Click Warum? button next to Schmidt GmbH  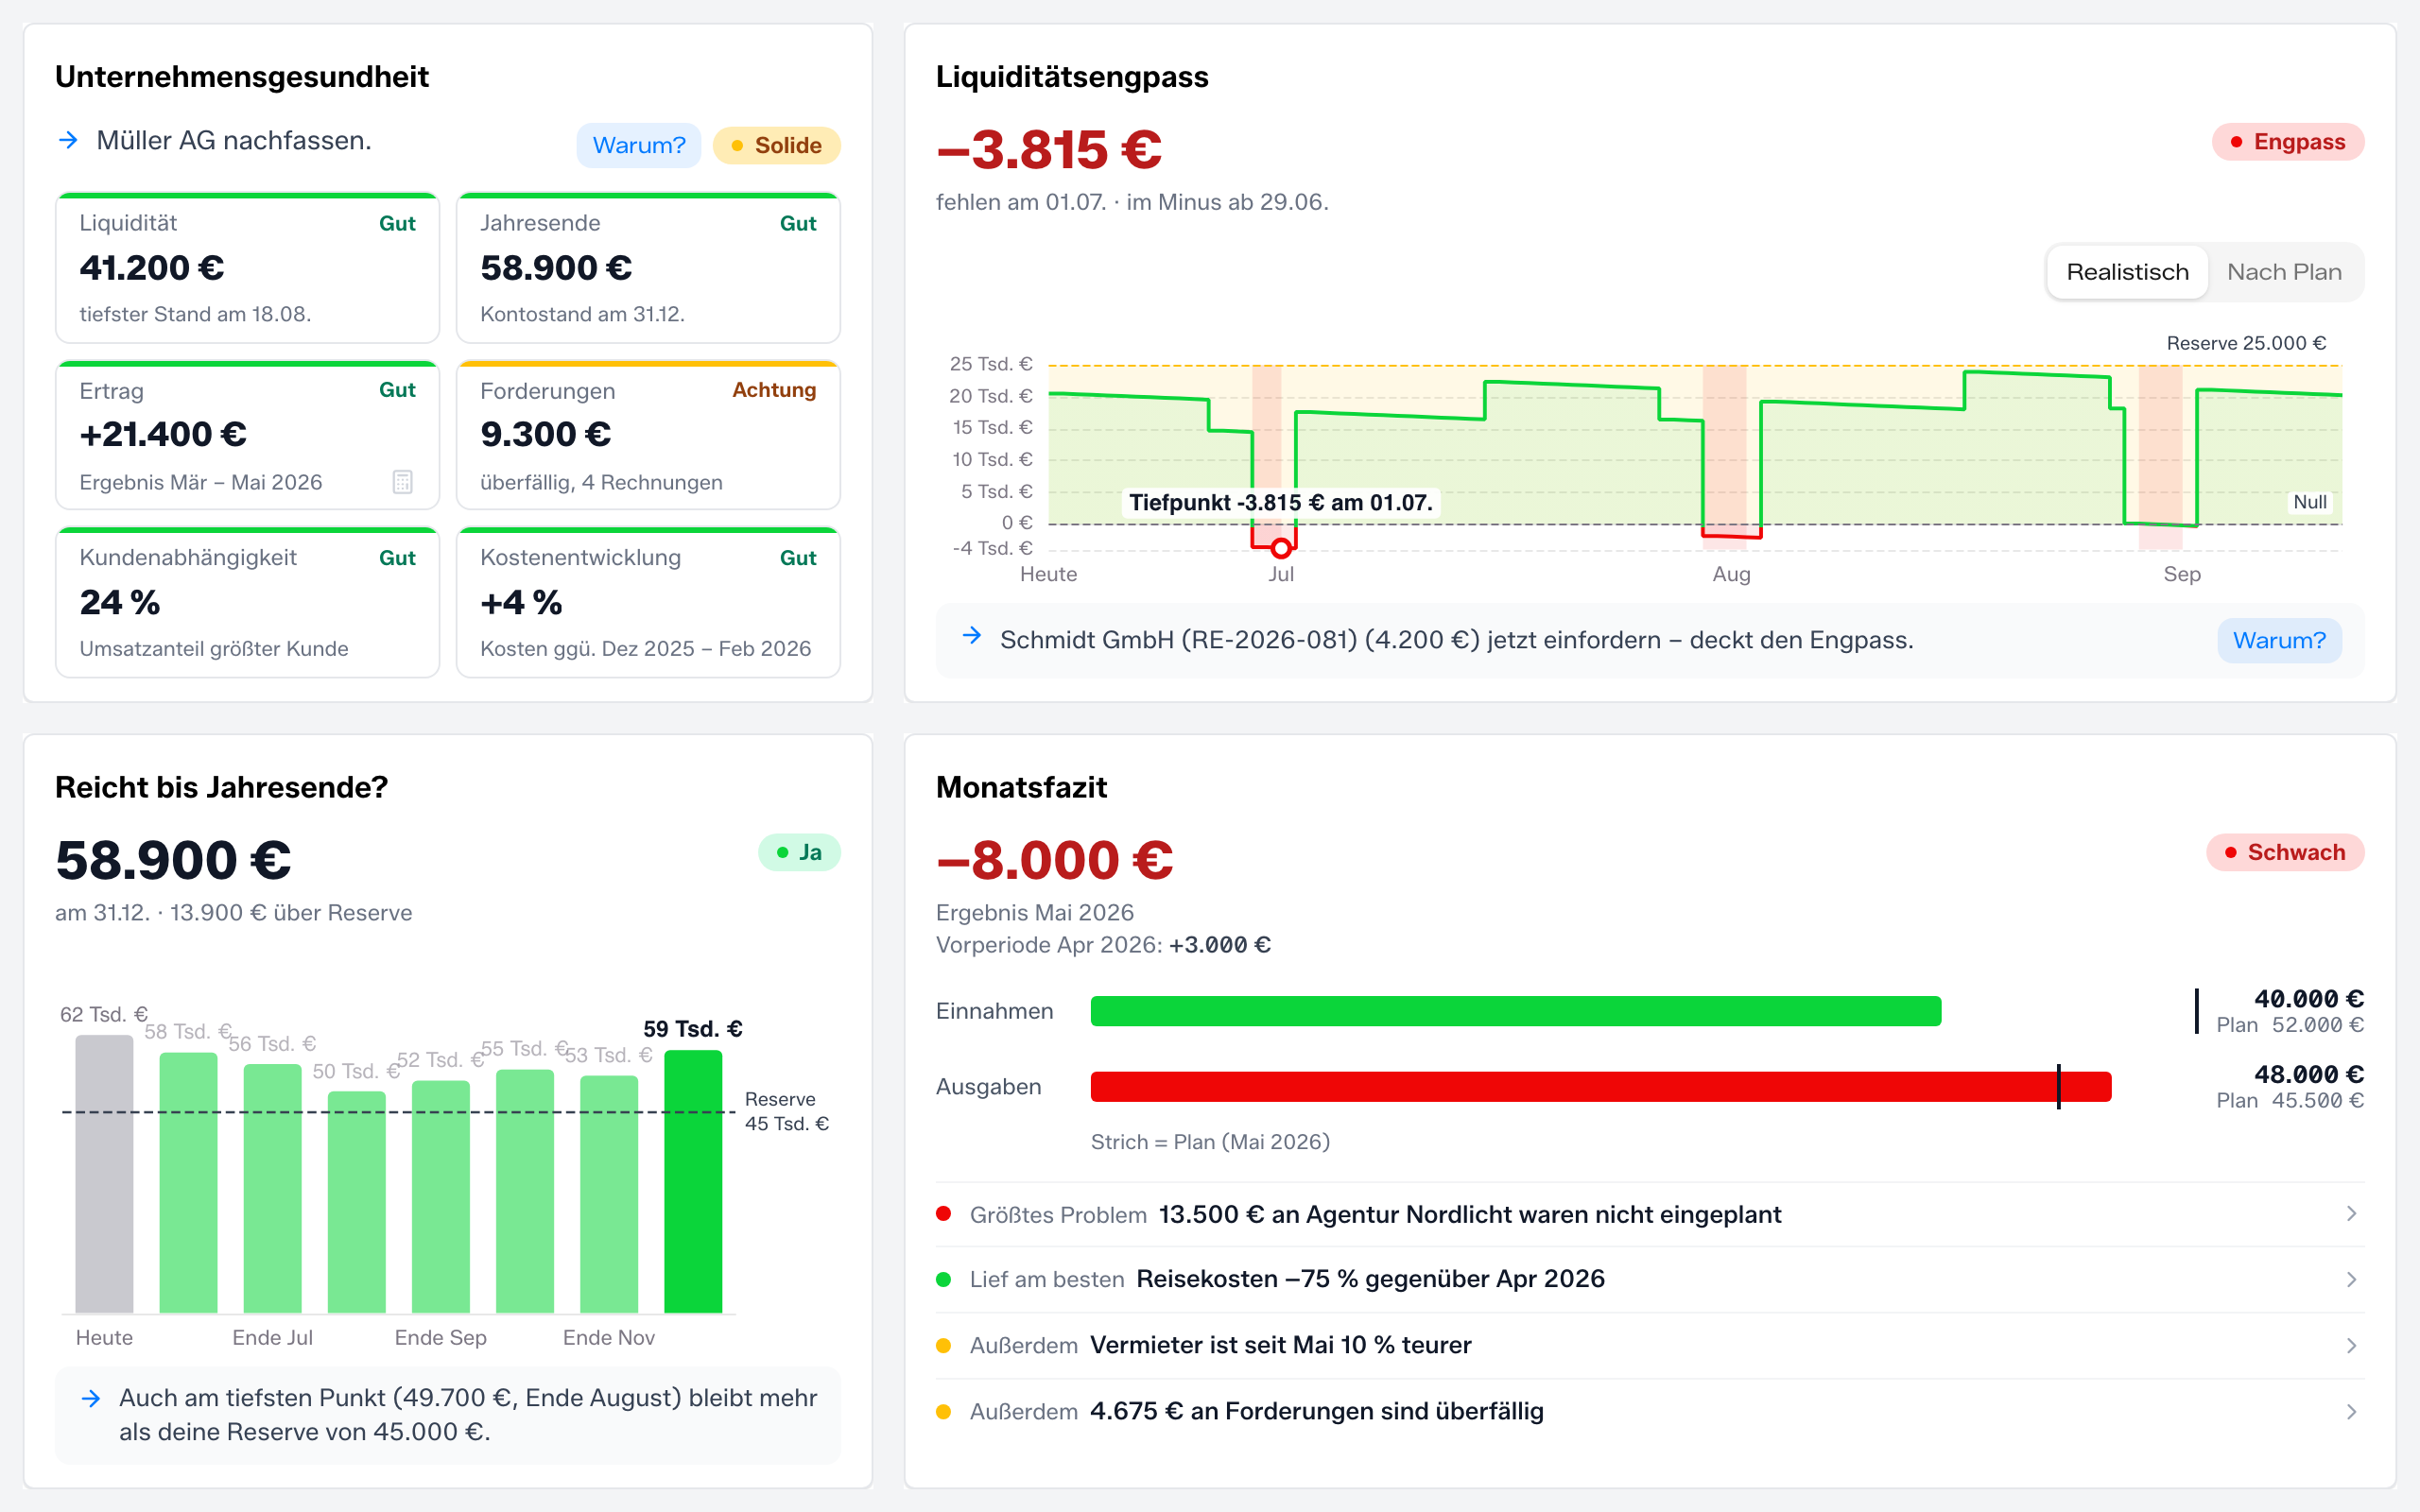point(2279,640)
